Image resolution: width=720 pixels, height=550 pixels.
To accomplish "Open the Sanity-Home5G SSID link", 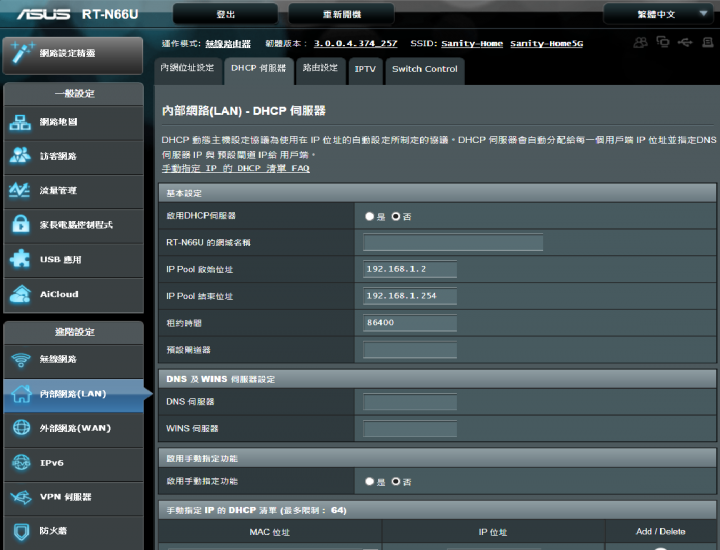I will (x=546, y=43).
